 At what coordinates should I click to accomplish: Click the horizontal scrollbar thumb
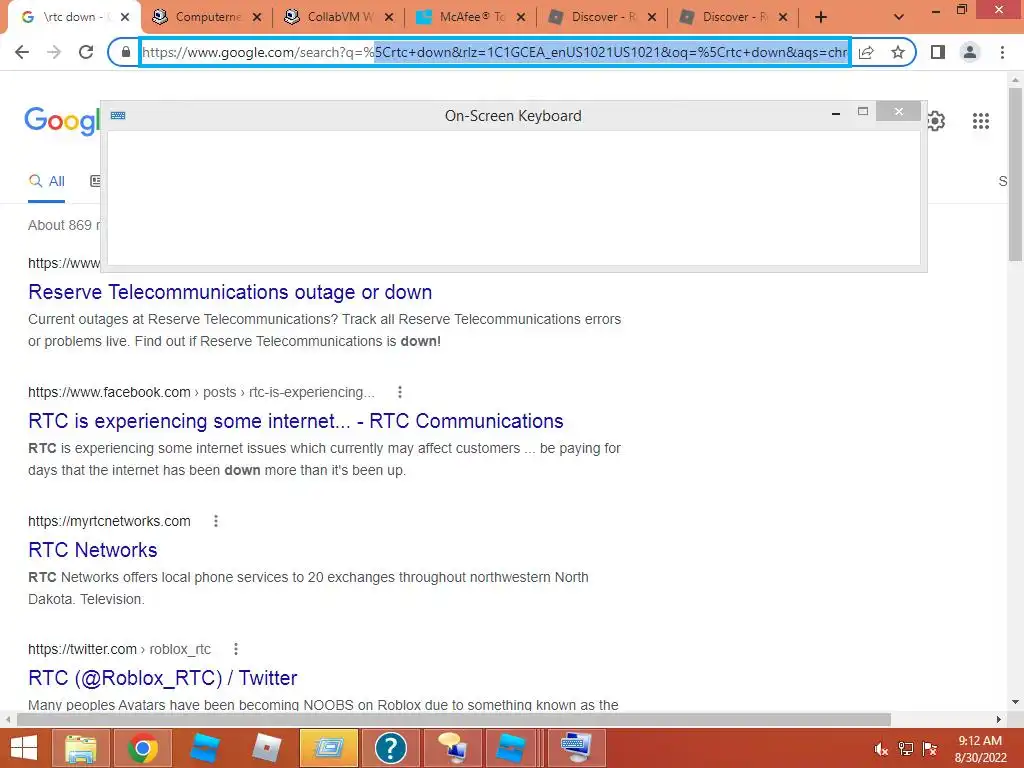tap(453, 719)
